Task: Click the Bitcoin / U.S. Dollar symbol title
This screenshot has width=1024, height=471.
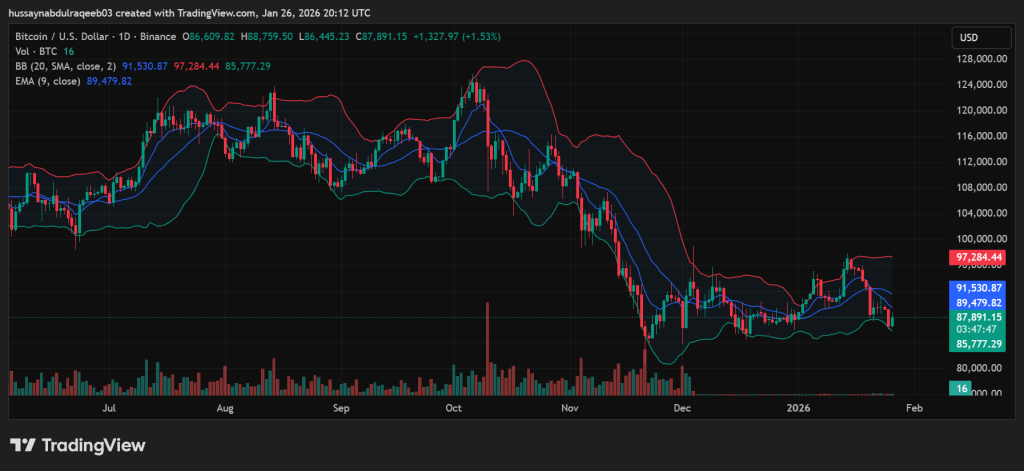Action: coord(59,36)
